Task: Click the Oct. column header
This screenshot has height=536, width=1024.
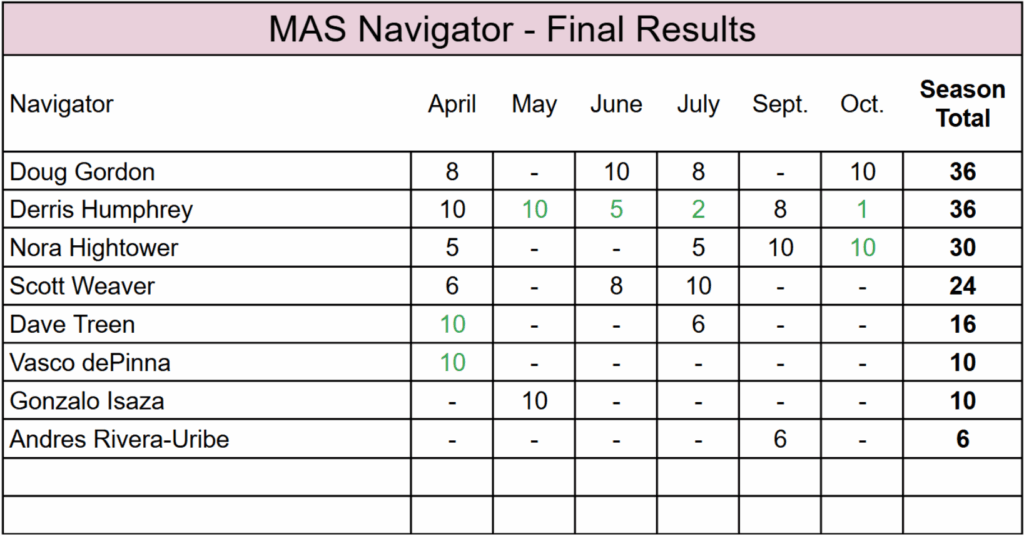Action: pos(862,104)
